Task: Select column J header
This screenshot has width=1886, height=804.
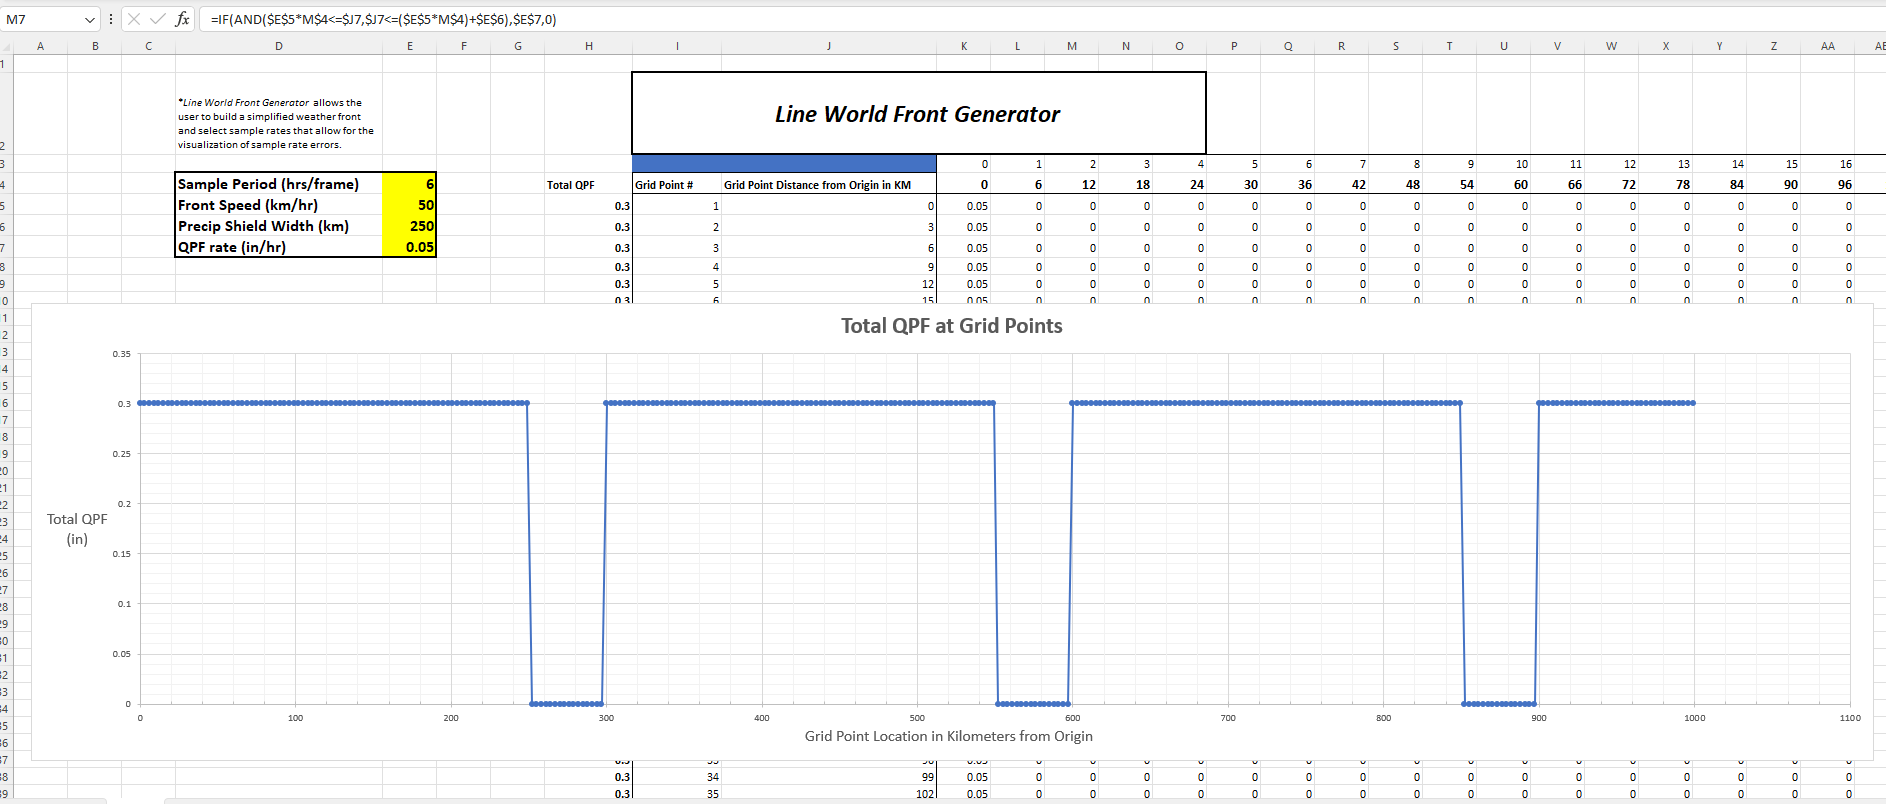Action: 829,46
